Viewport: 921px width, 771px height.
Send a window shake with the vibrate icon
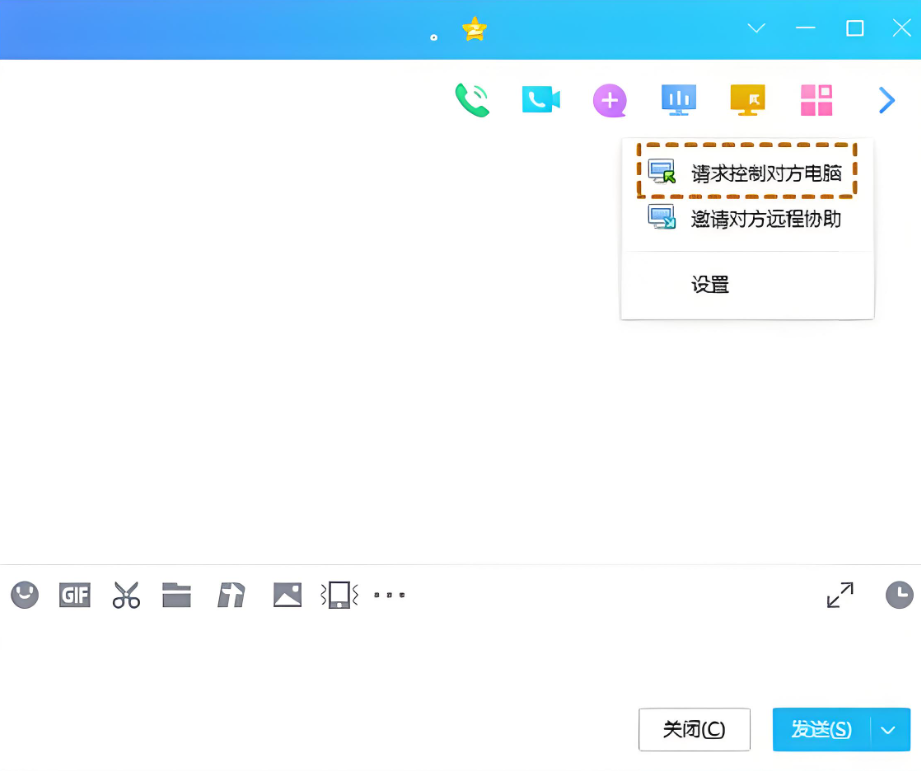[339, 595]
